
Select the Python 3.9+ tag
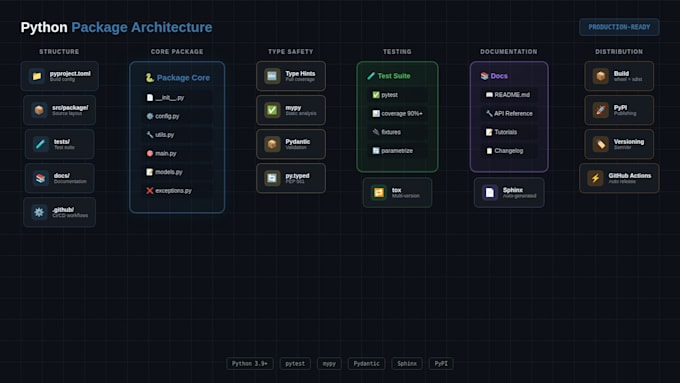250,363
